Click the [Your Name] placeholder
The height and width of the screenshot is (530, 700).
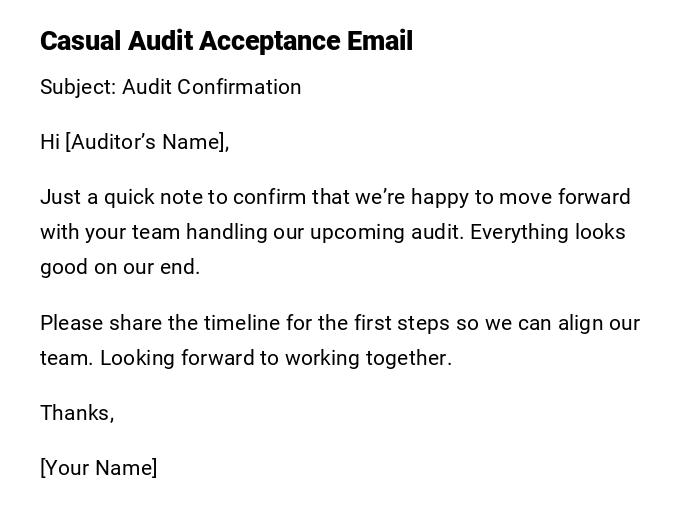click(x=98, y=468)
